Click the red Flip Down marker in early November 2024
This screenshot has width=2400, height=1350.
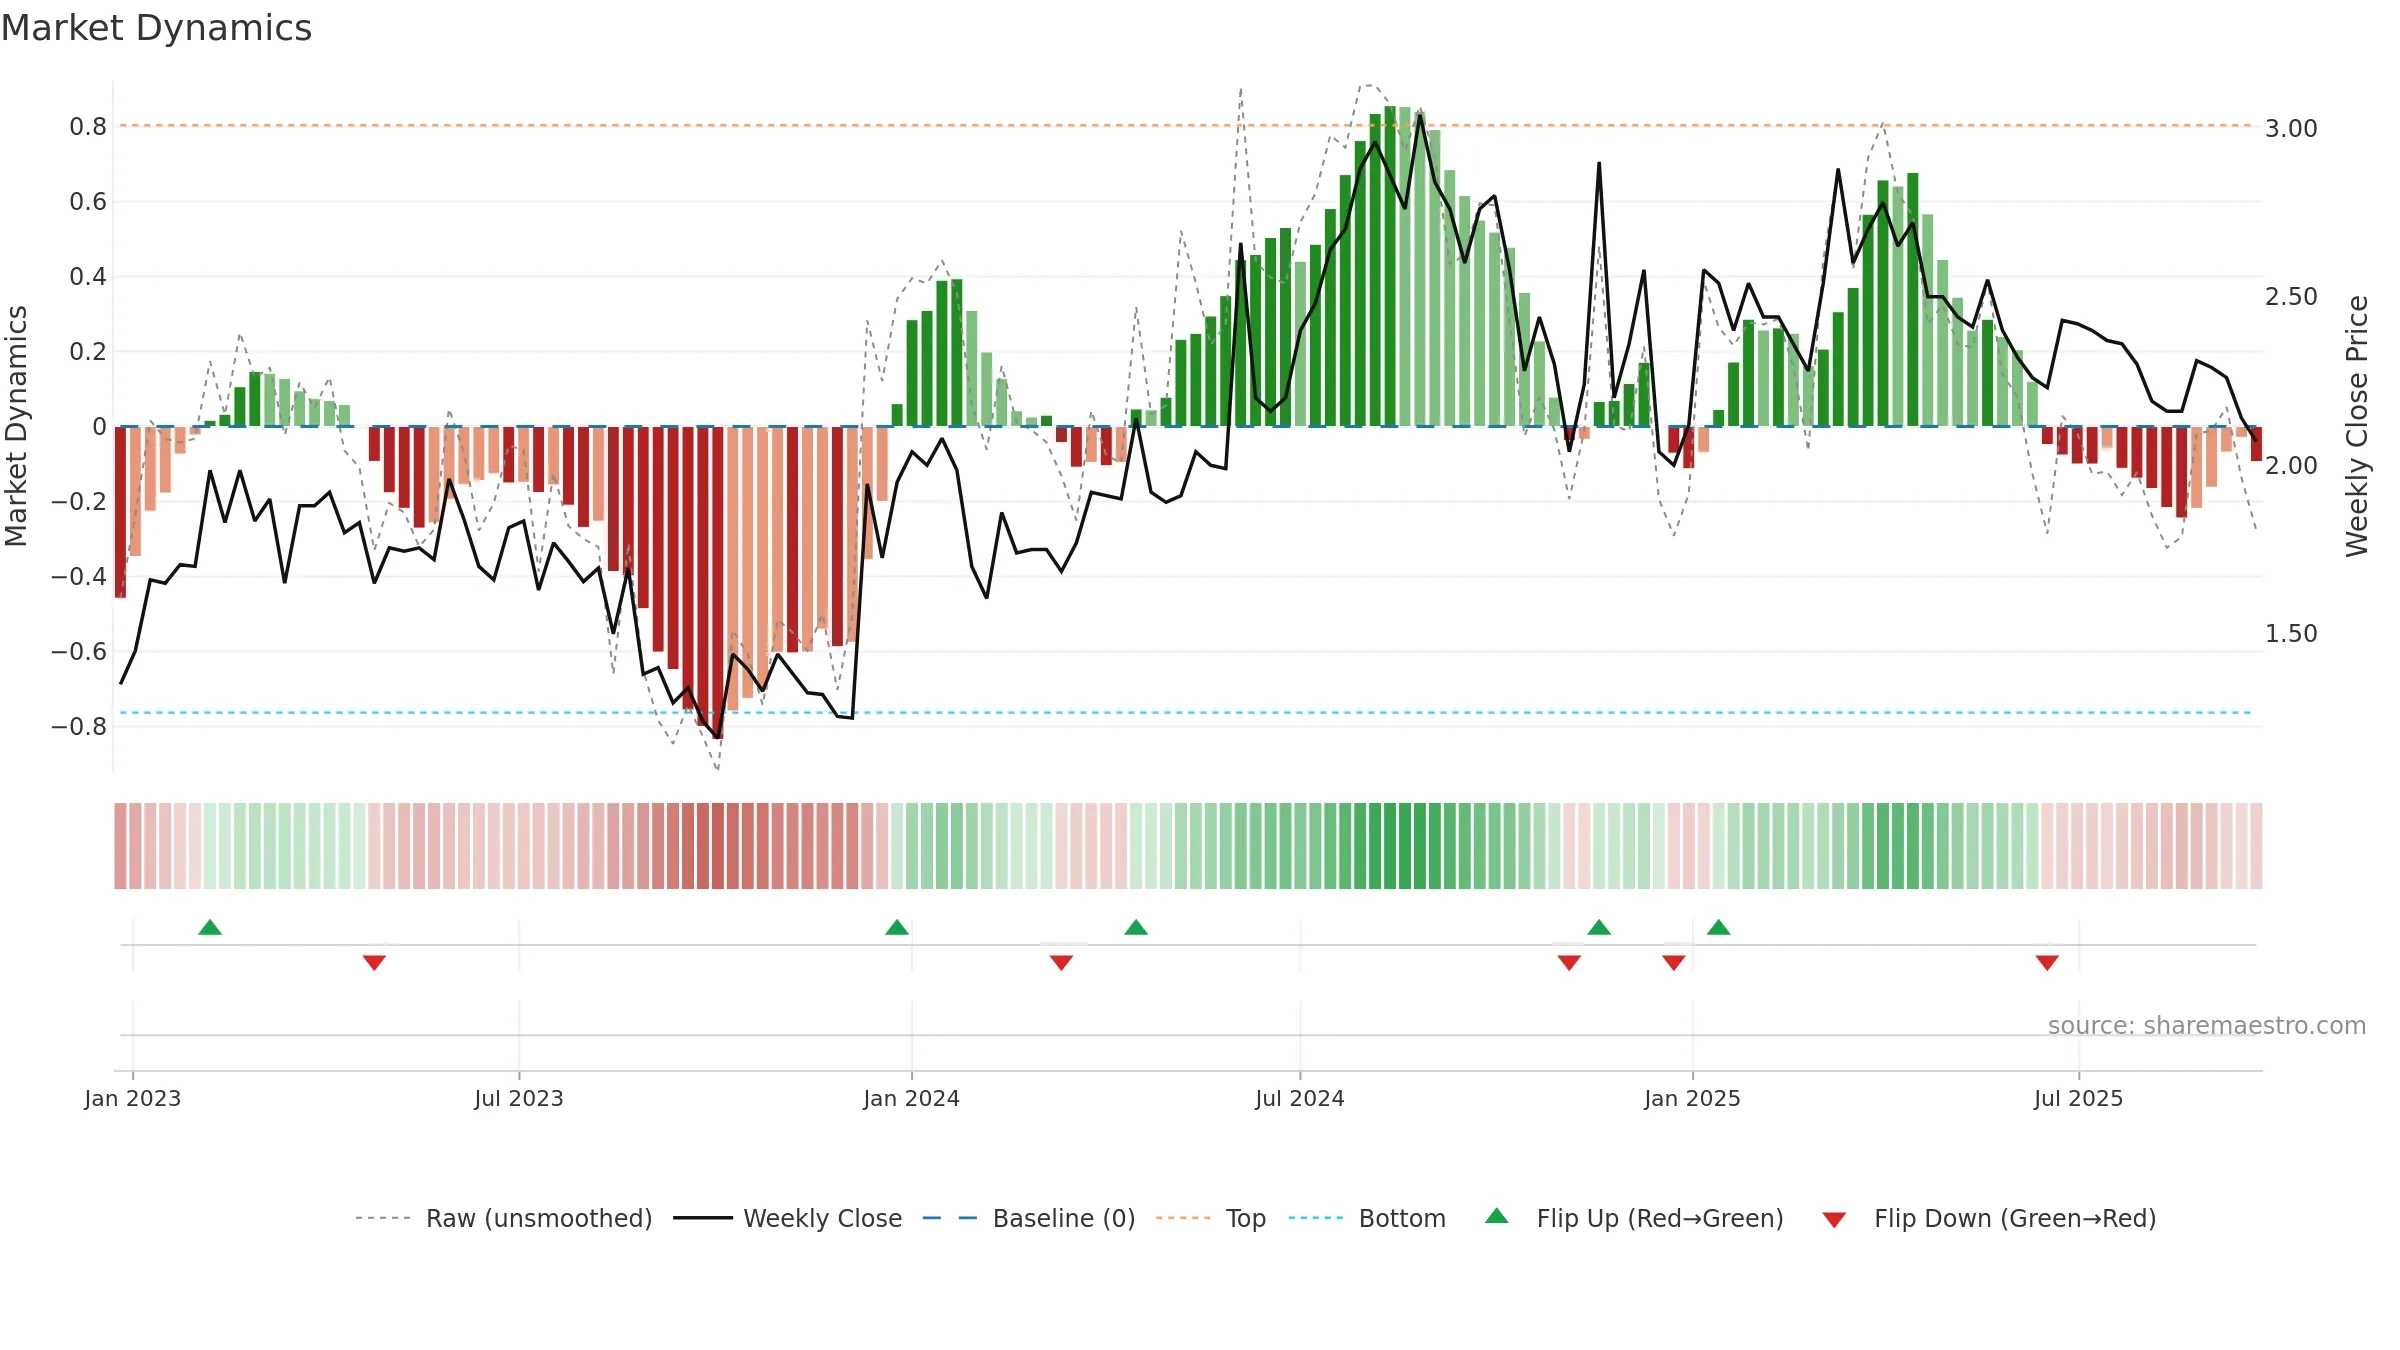1569,963
